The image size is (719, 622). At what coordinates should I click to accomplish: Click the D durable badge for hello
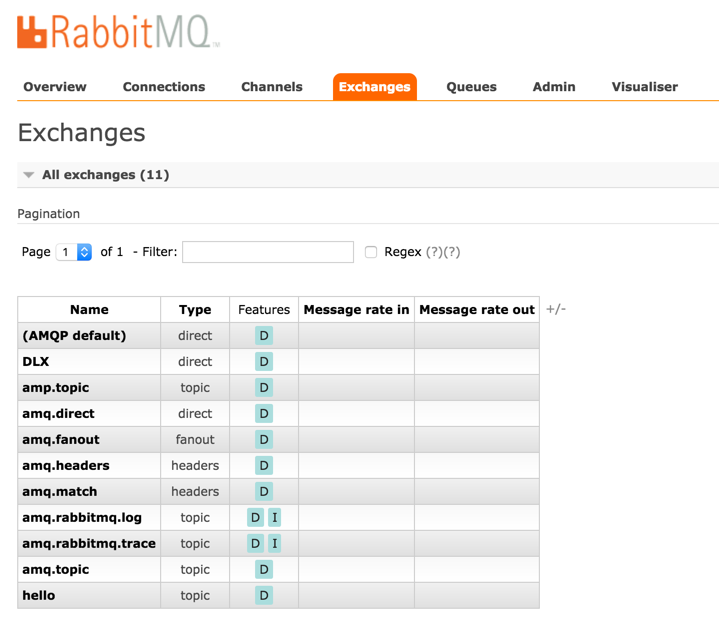click(x=264, y=595)
